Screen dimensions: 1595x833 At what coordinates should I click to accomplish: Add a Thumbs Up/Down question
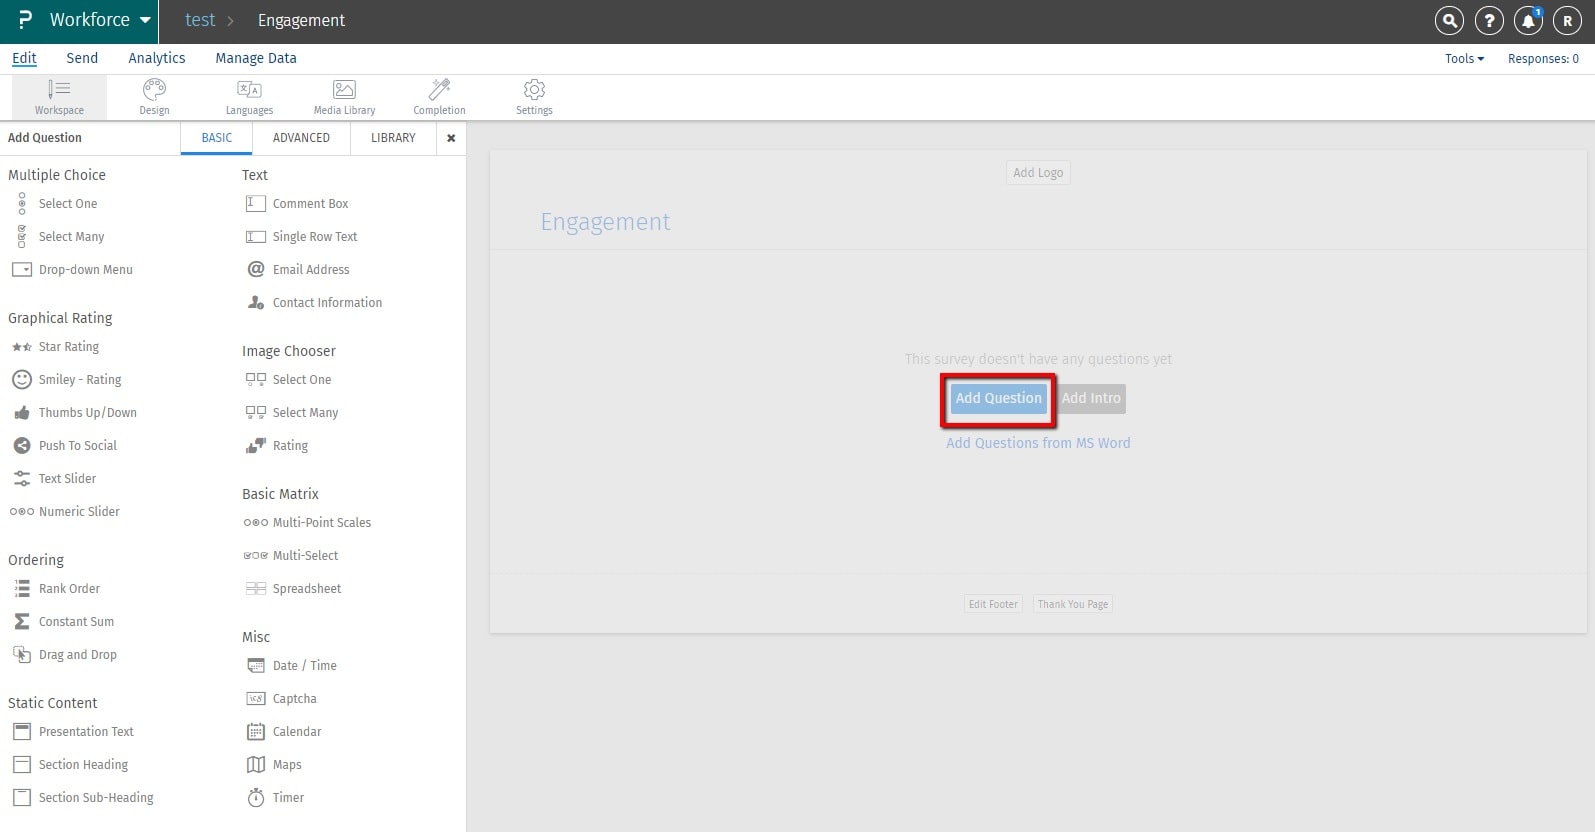pos(75,413)
